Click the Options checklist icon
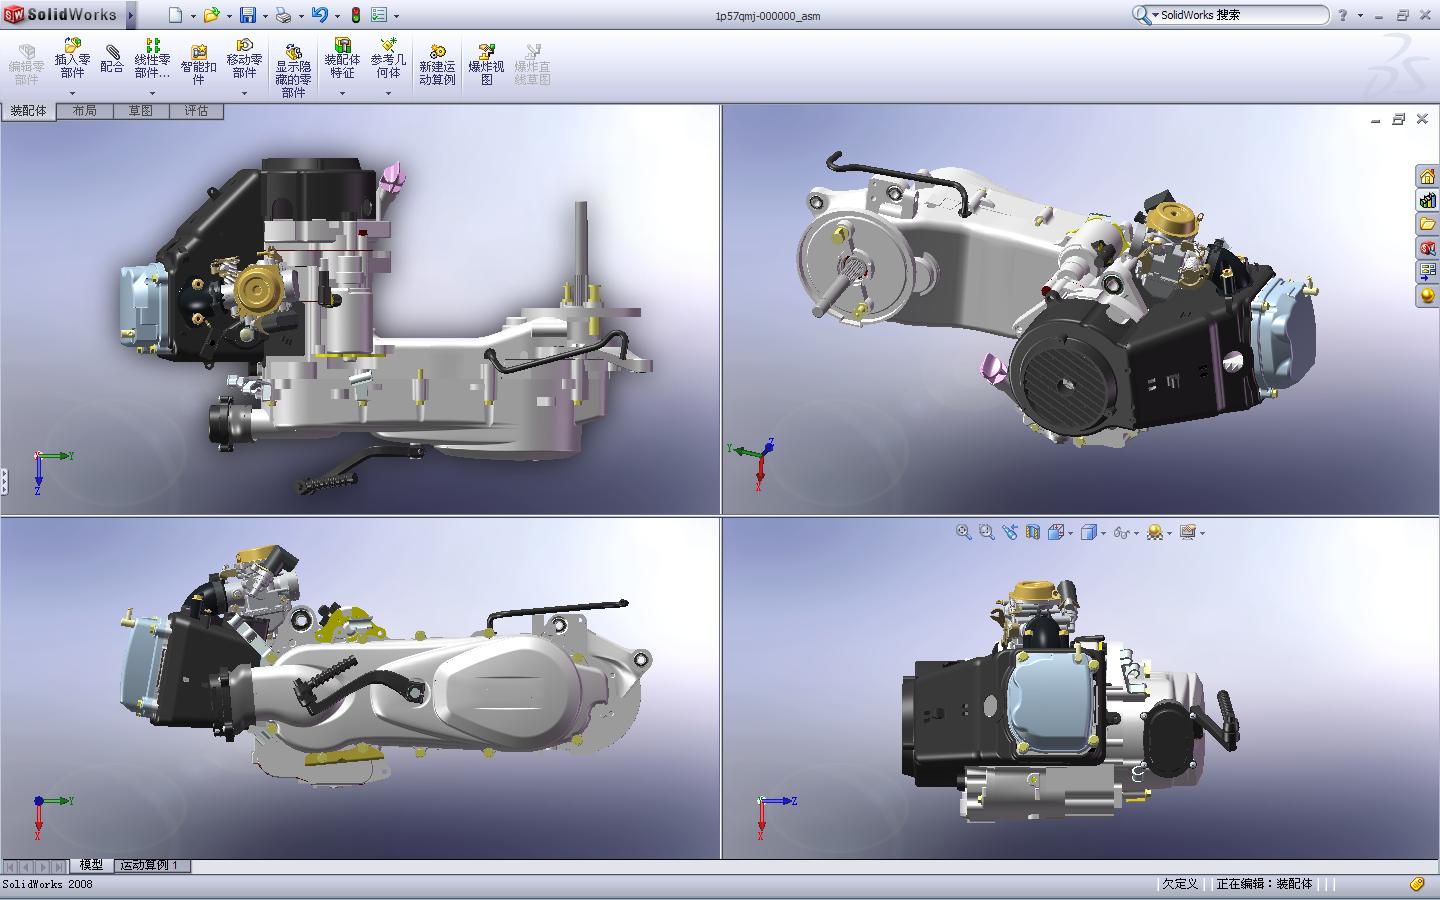The image size is (1440, 900). point(379,15)
